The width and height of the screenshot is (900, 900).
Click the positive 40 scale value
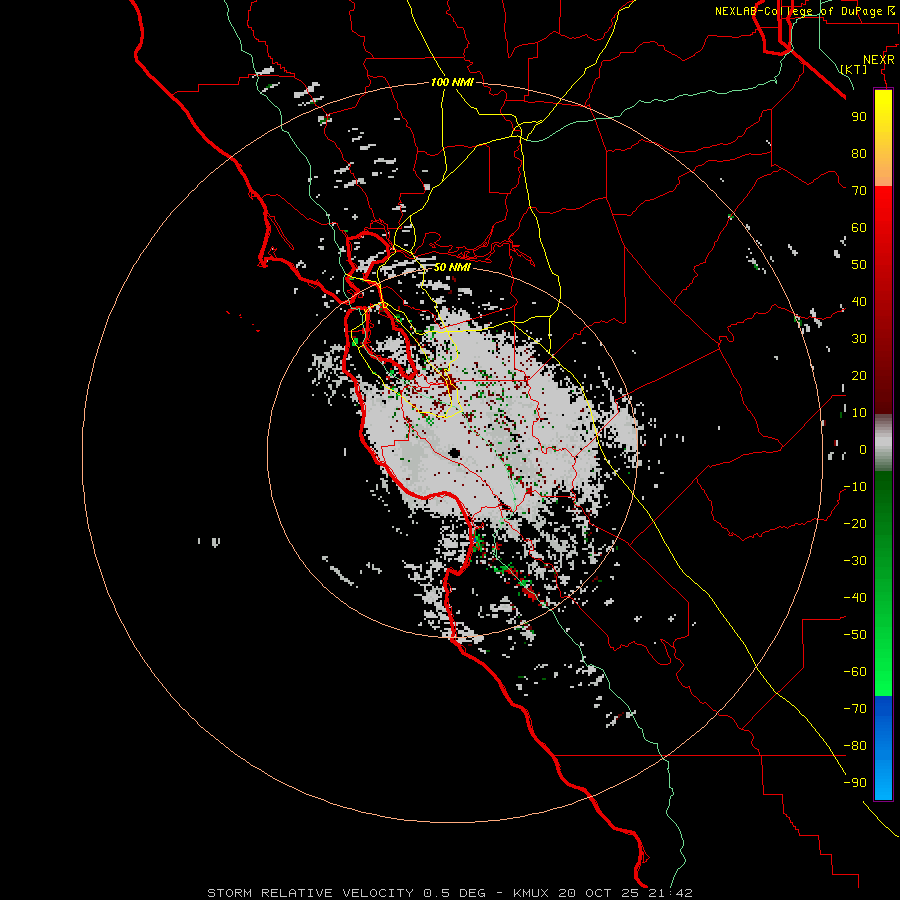[x=859, y=302]
